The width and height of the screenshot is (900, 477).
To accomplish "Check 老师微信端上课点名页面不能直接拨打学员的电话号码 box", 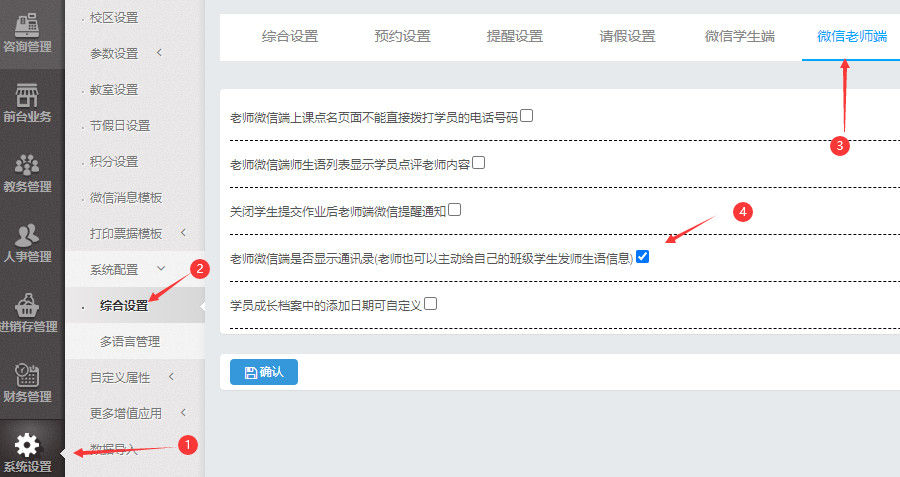I will click(x=526, y=116).
